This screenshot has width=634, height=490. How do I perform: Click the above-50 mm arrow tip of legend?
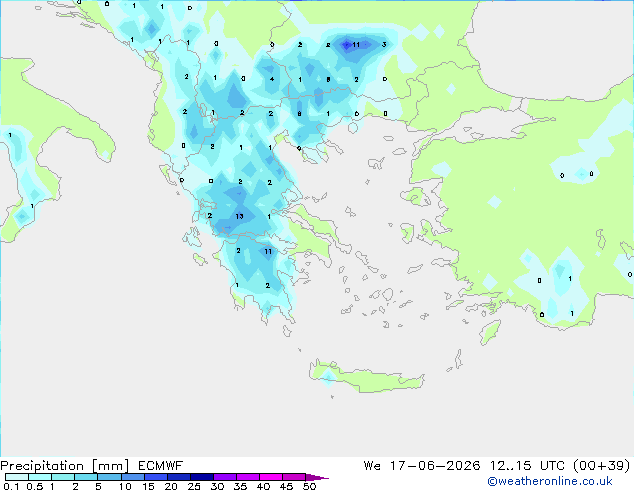[x=317, y=477]
